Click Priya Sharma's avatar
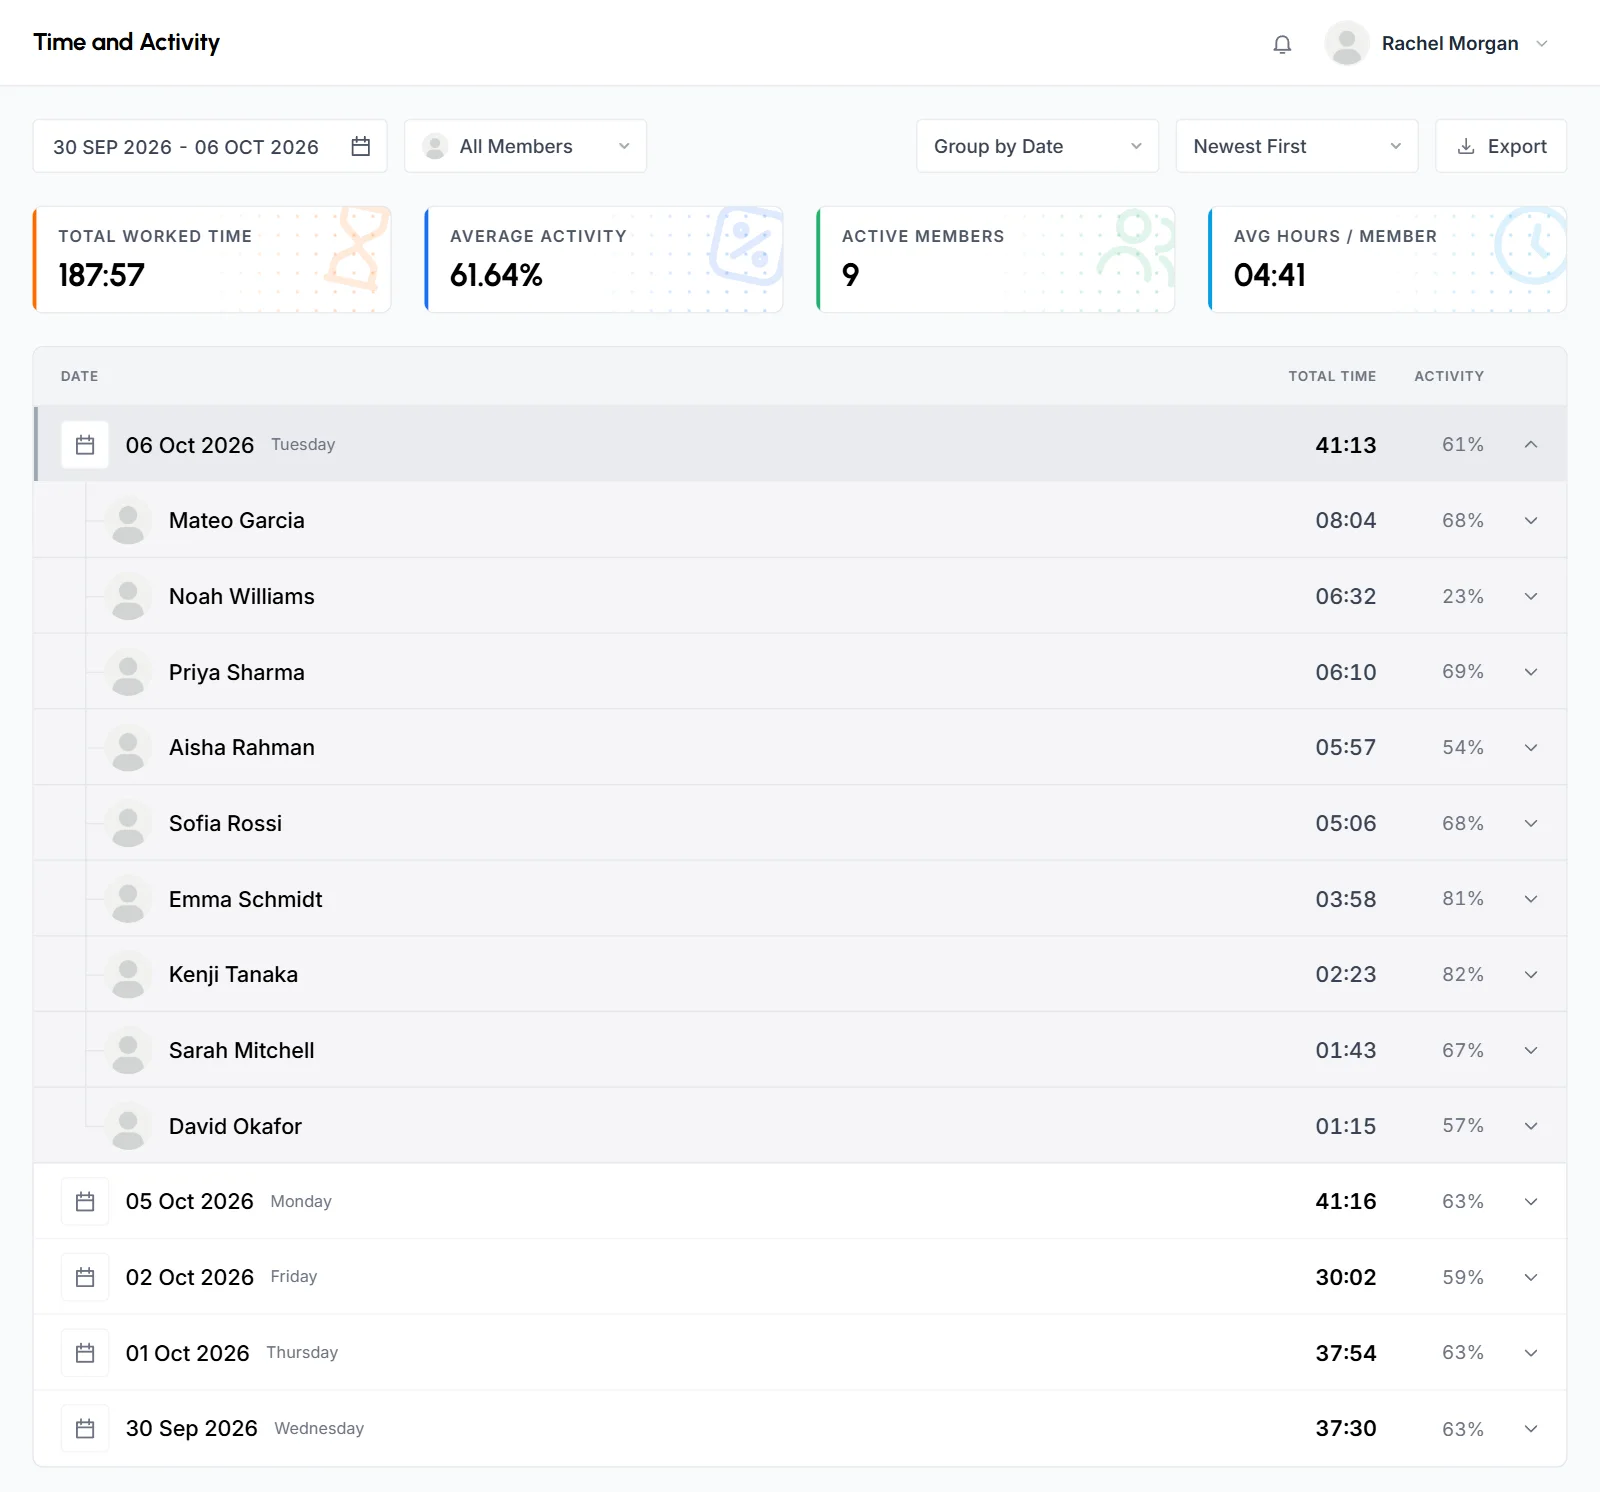The width and height of the screenshot is (1600, 1492). click(x=128, y=672)
